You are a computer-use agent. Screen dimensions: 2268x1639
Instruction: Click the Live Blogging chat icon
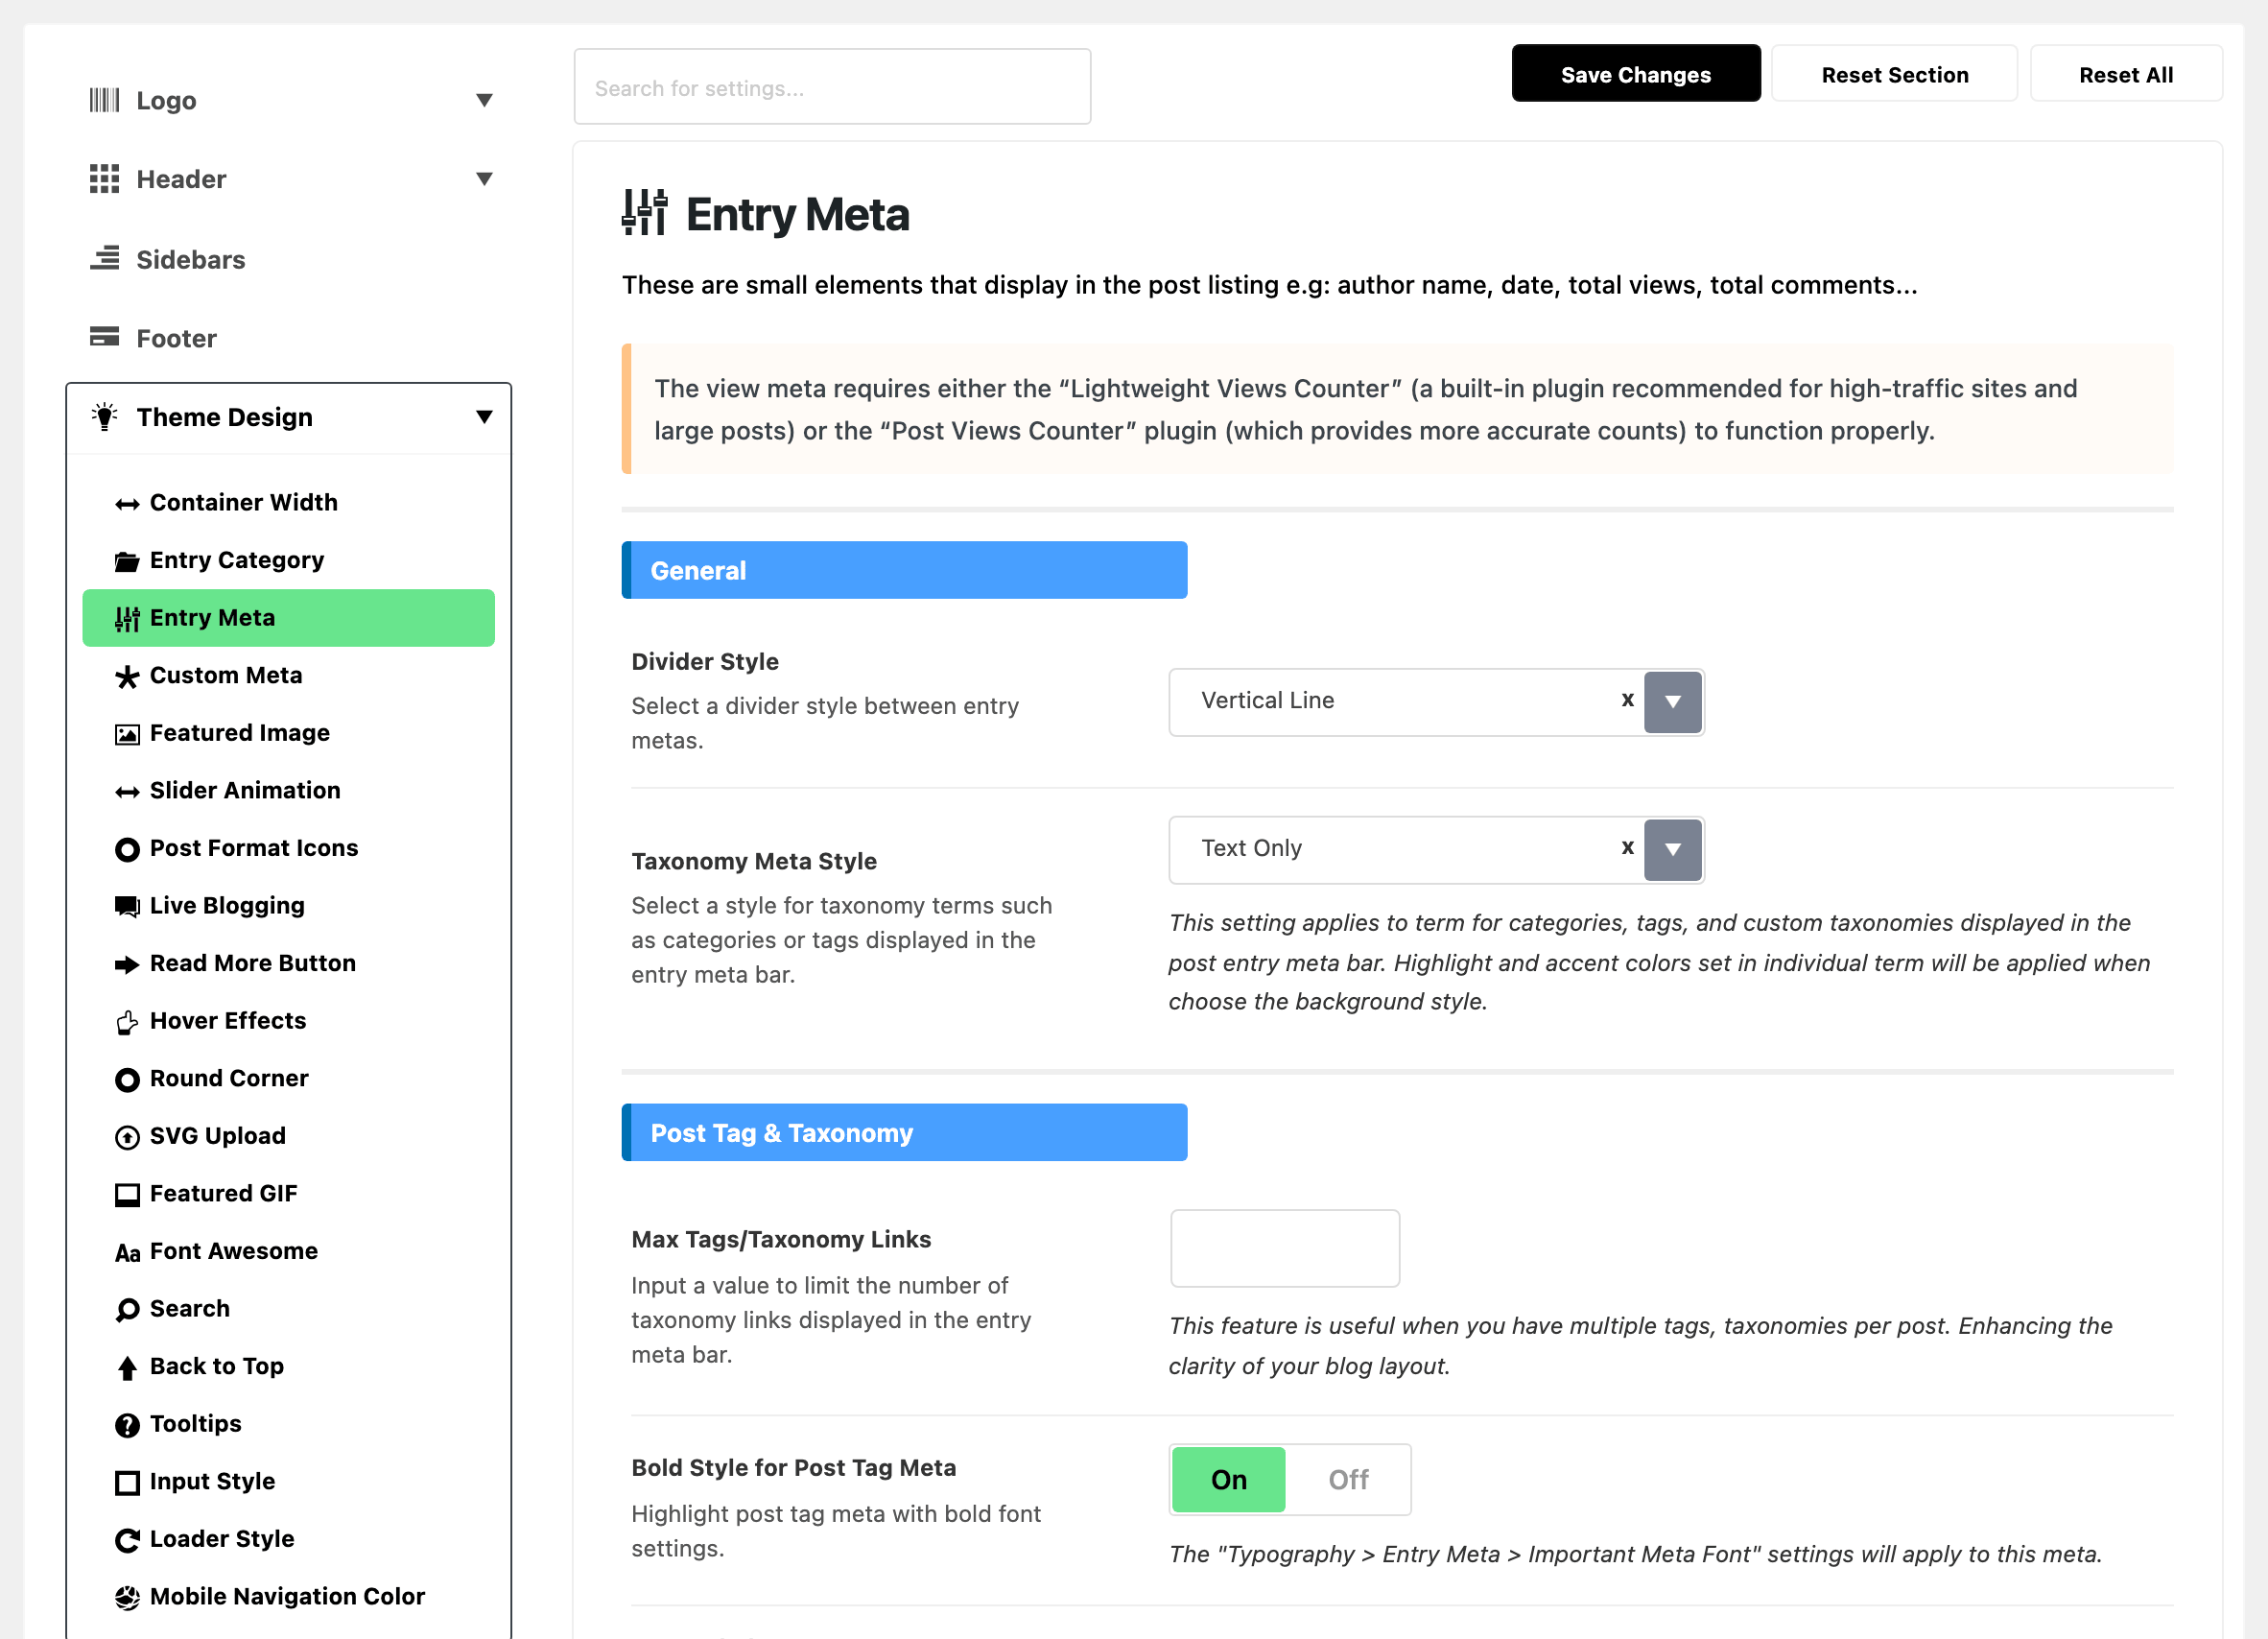127,907
